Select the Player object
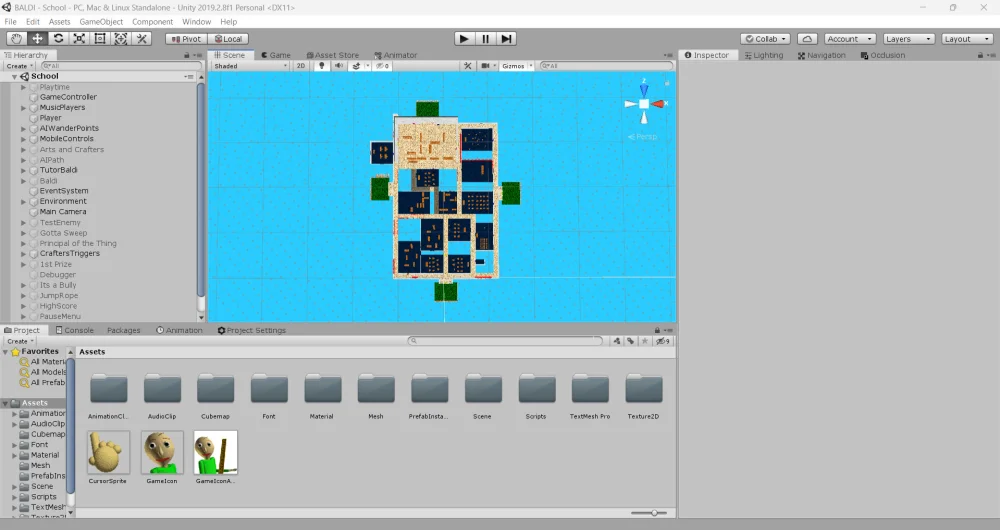 (50, 118)
